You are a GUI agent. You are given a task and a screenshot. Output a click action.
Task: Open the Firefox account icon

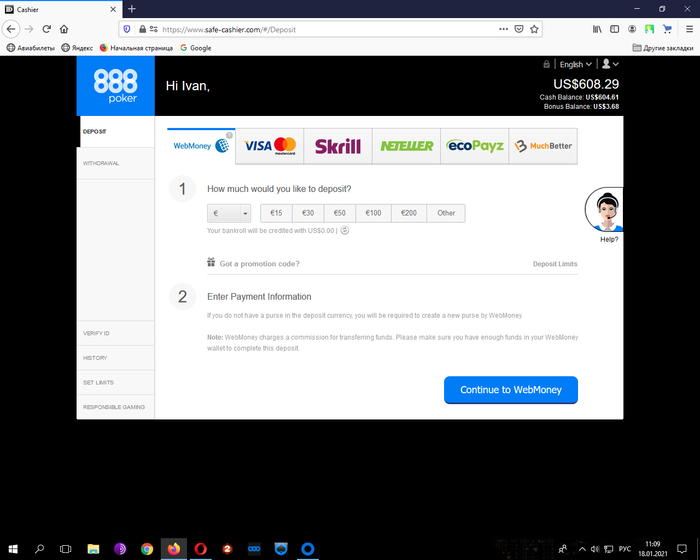pos(632,29)
